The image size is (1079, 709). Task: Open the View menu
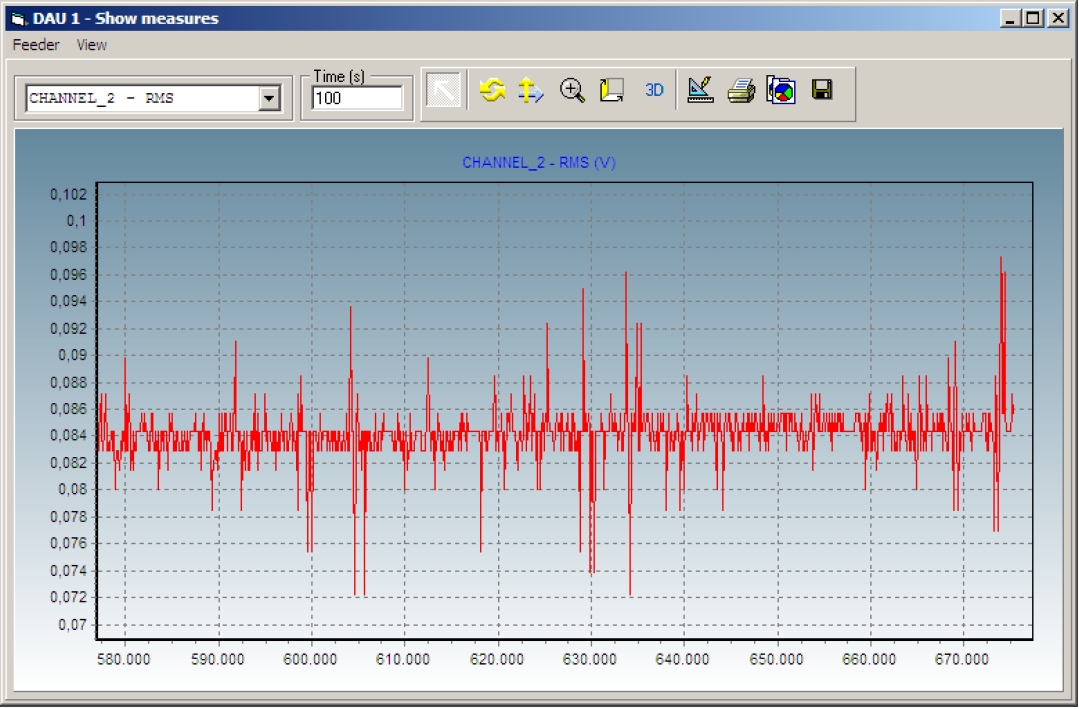pyautogui.click(x=92, y=45)
